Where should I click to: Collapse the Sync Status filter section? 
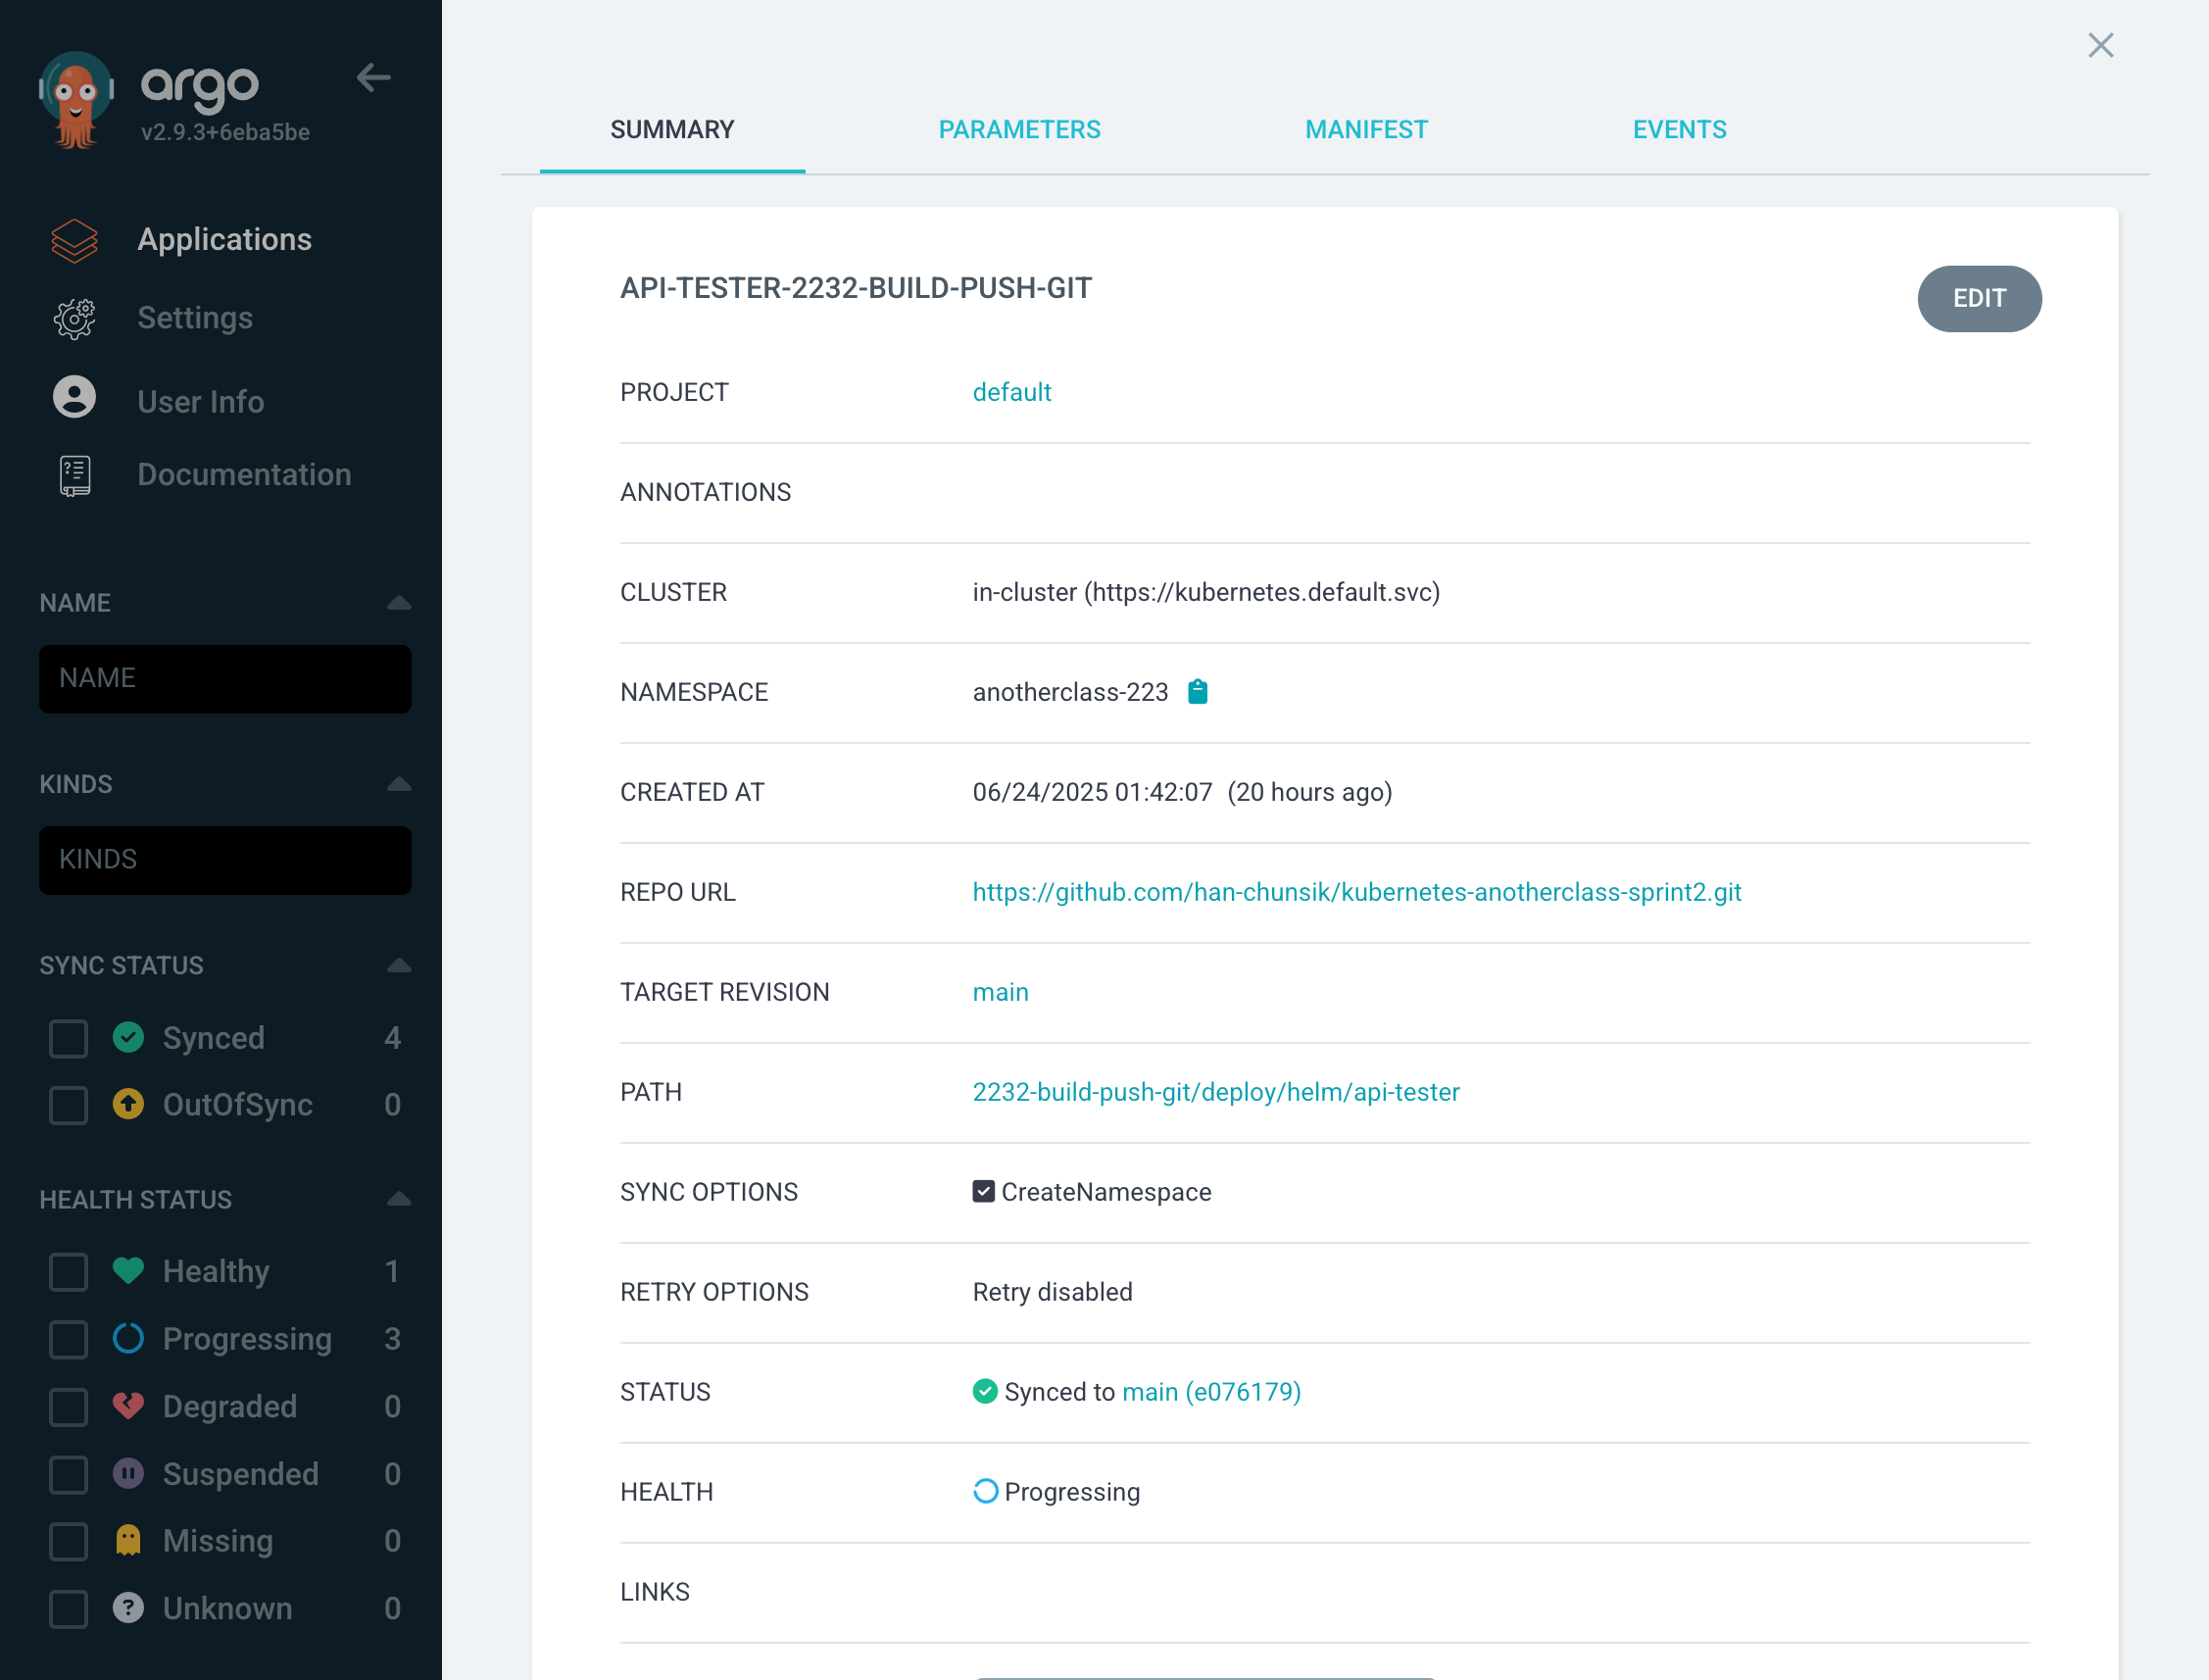click(398, 965)
